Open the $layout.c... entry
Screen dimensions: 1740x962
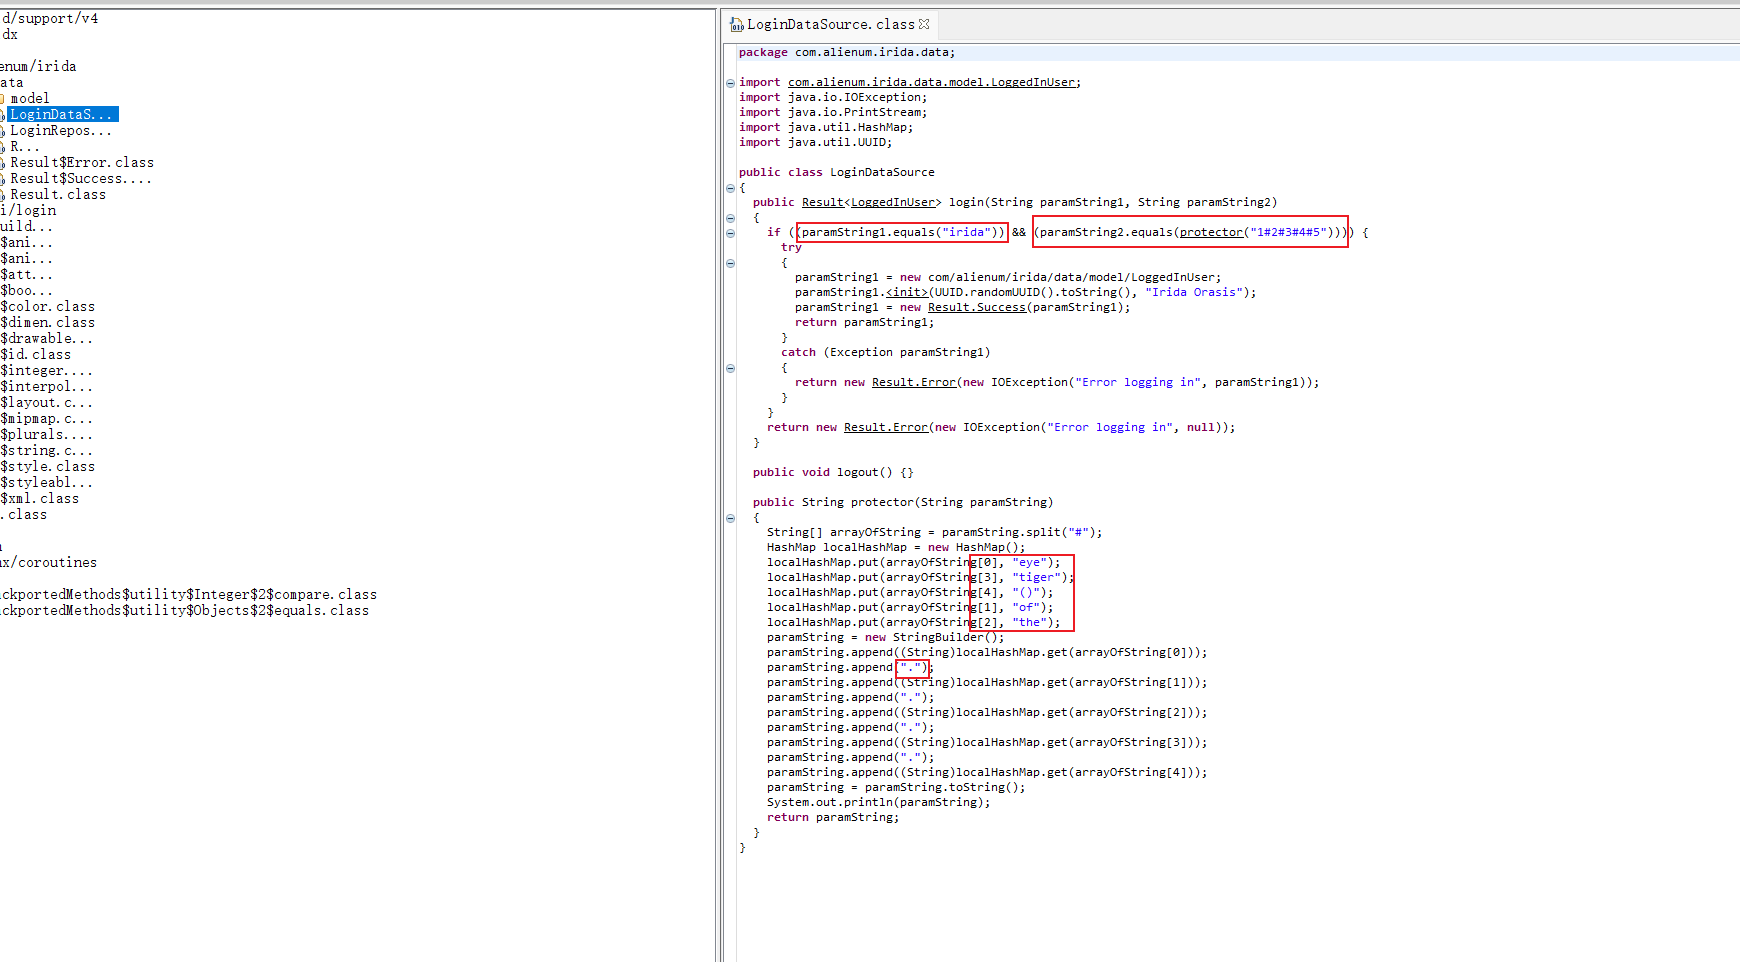(46, 402)
